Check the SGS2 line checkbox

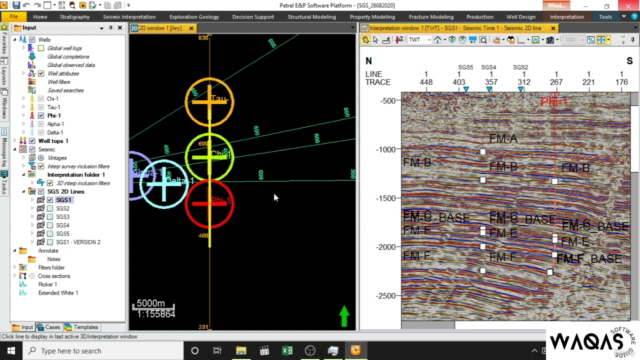pyautogui.click(x=50, y=209)
